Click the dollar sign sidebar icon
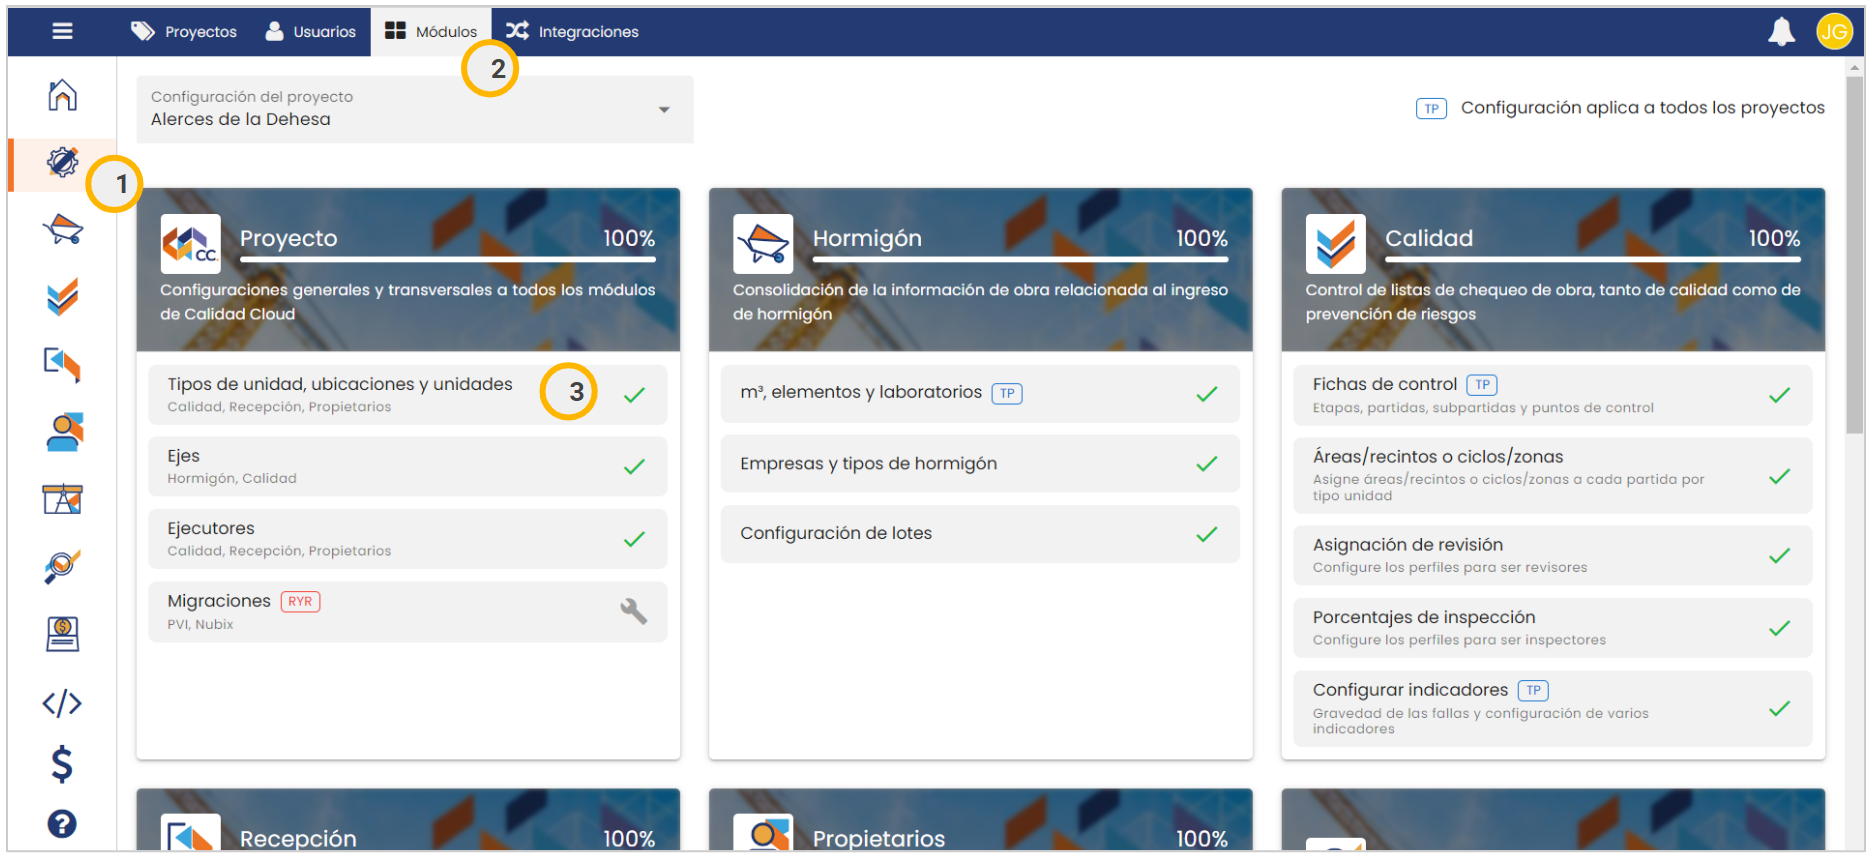Viewport: 1873px width, 858px height. point(62,764)
